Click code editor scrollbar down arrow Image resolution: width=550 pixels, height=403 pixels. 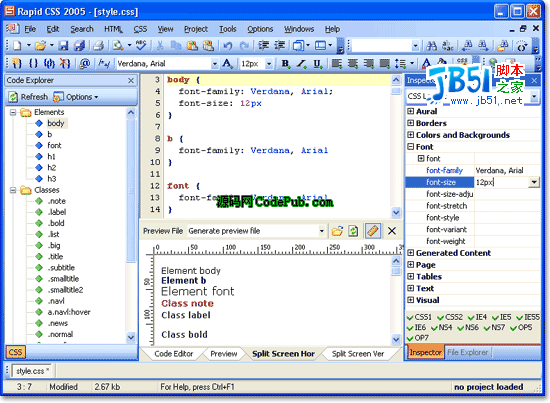point(396,213)
